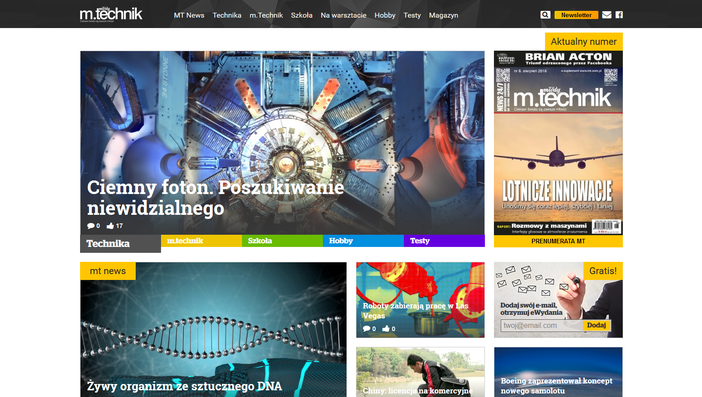Select the yellow m.technik slider tab

(x=201, y=241)
